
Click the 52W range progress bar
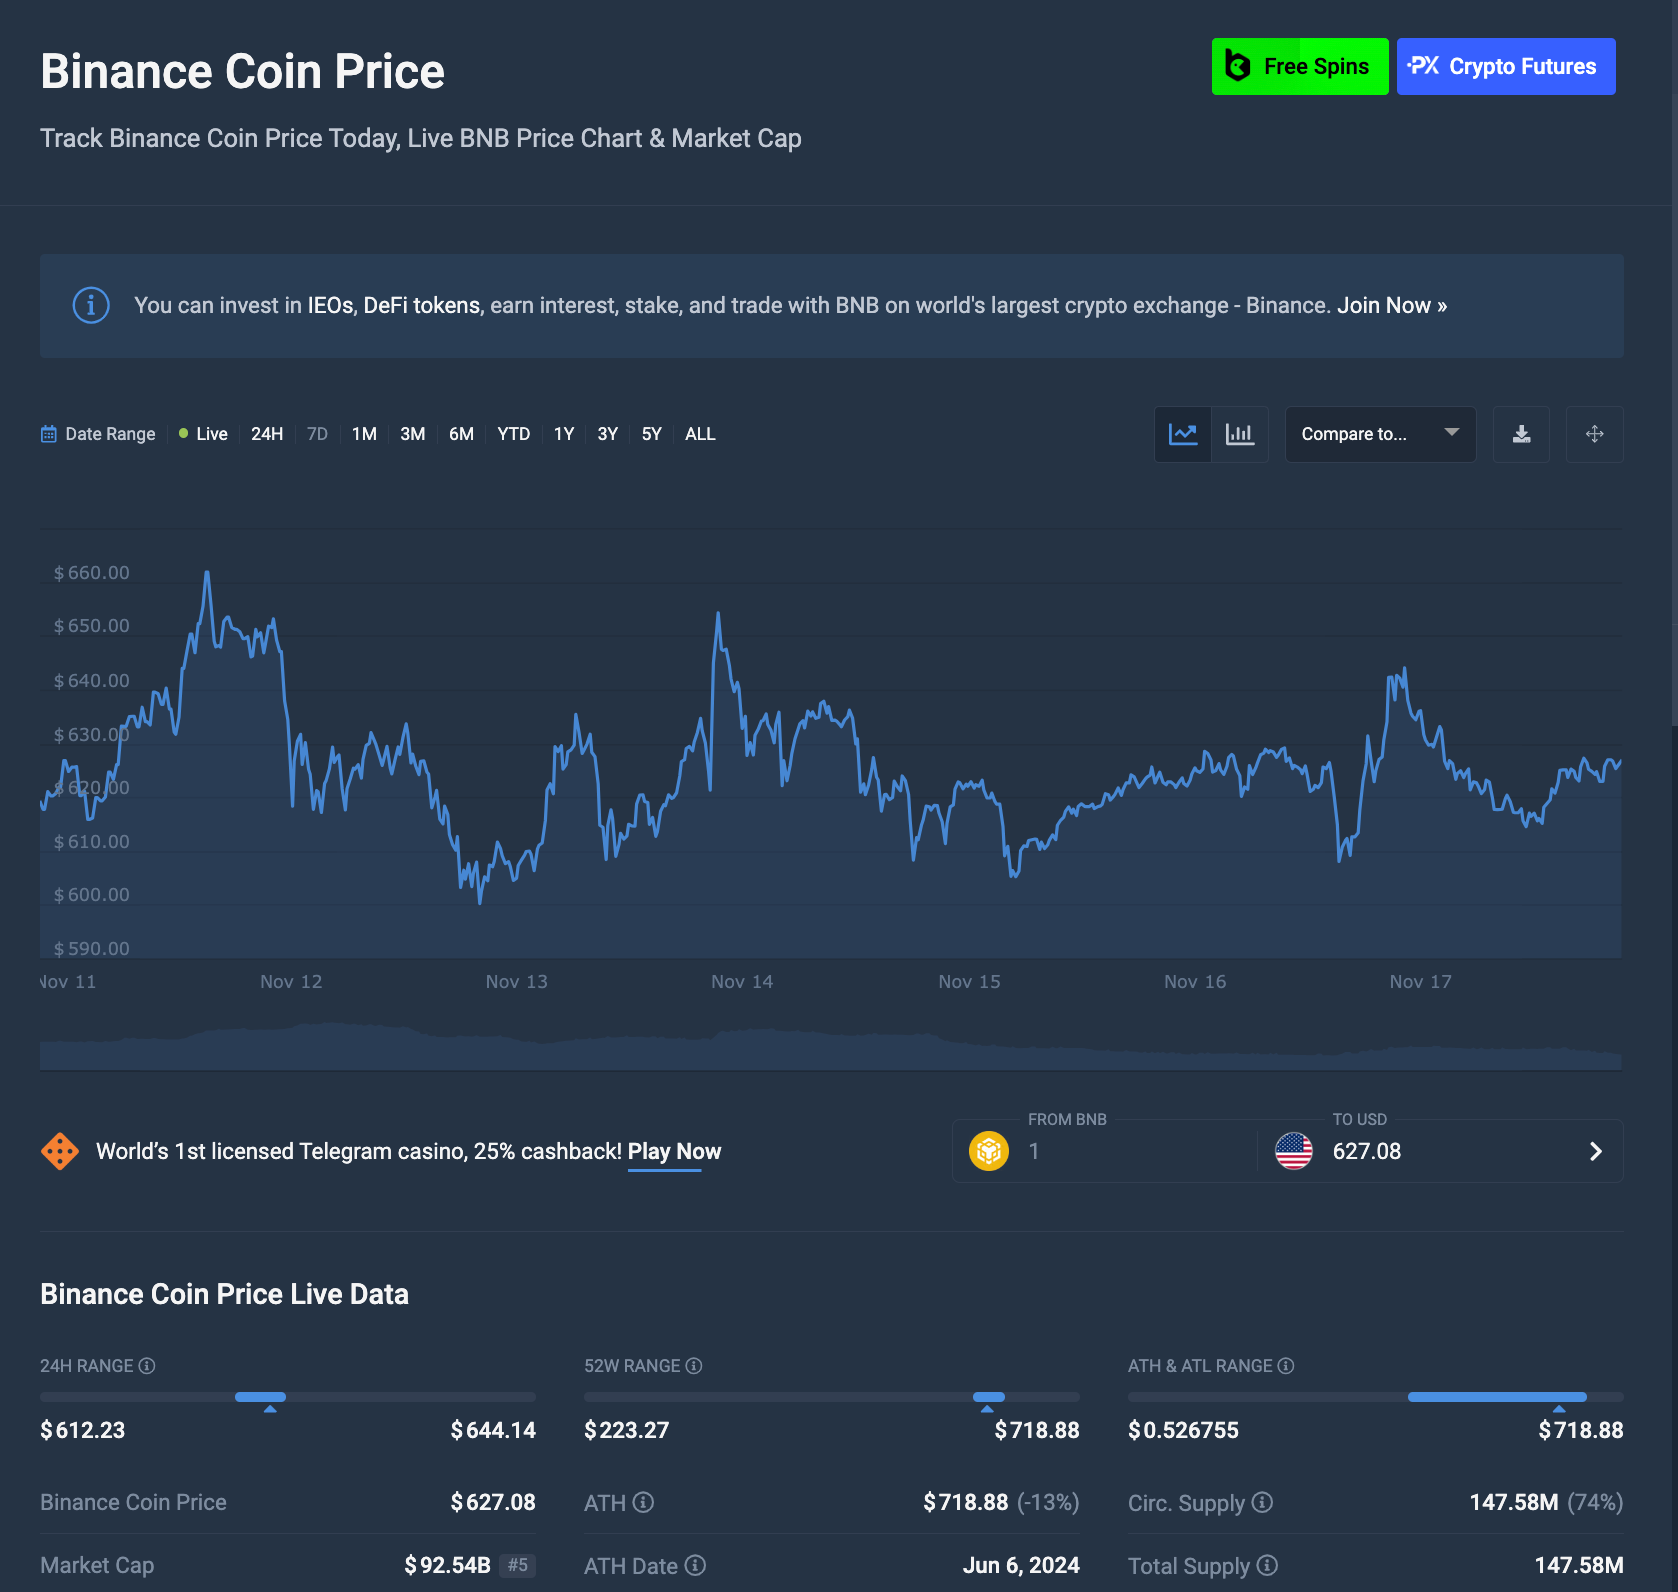(832, 1397)
